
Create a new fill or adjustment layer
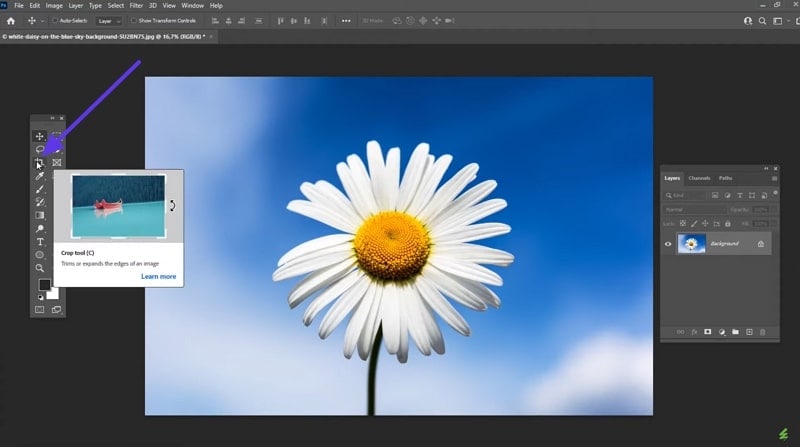click(x=721, y=332)
